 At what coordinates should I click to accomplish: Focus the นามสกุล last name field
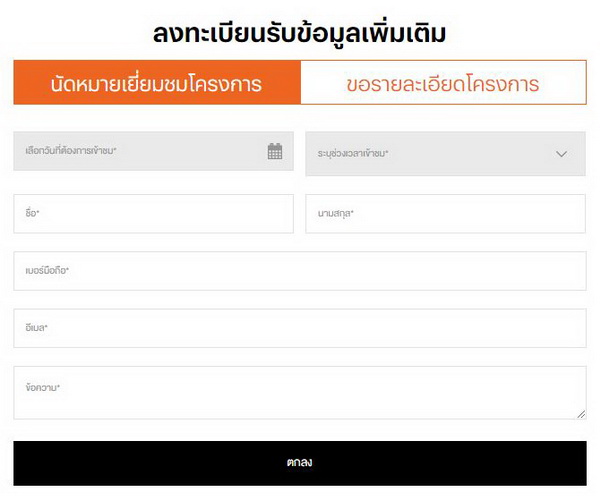tap(445, 213)
